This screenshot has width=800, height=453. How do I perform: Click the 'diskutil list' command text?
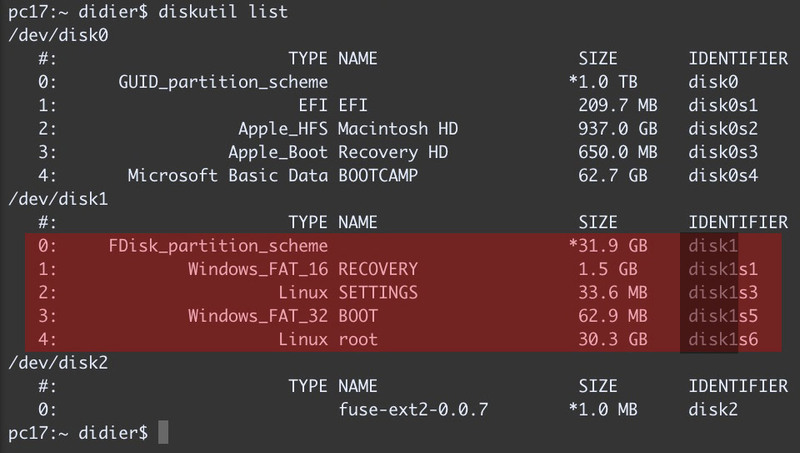pos(223,11)
